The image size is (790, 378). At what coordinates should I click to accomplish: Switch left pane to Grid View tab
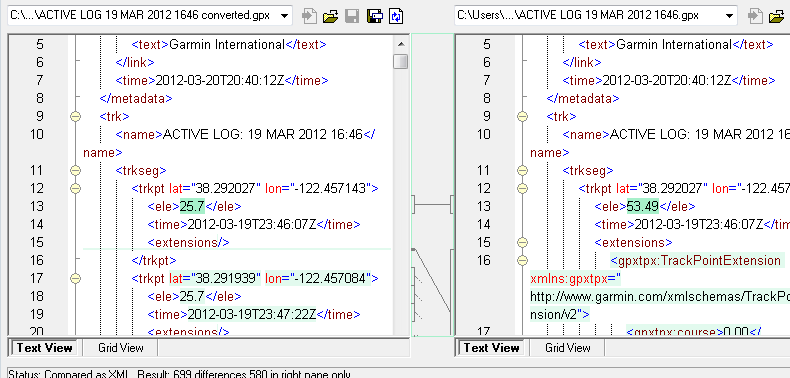pos(121,348)
